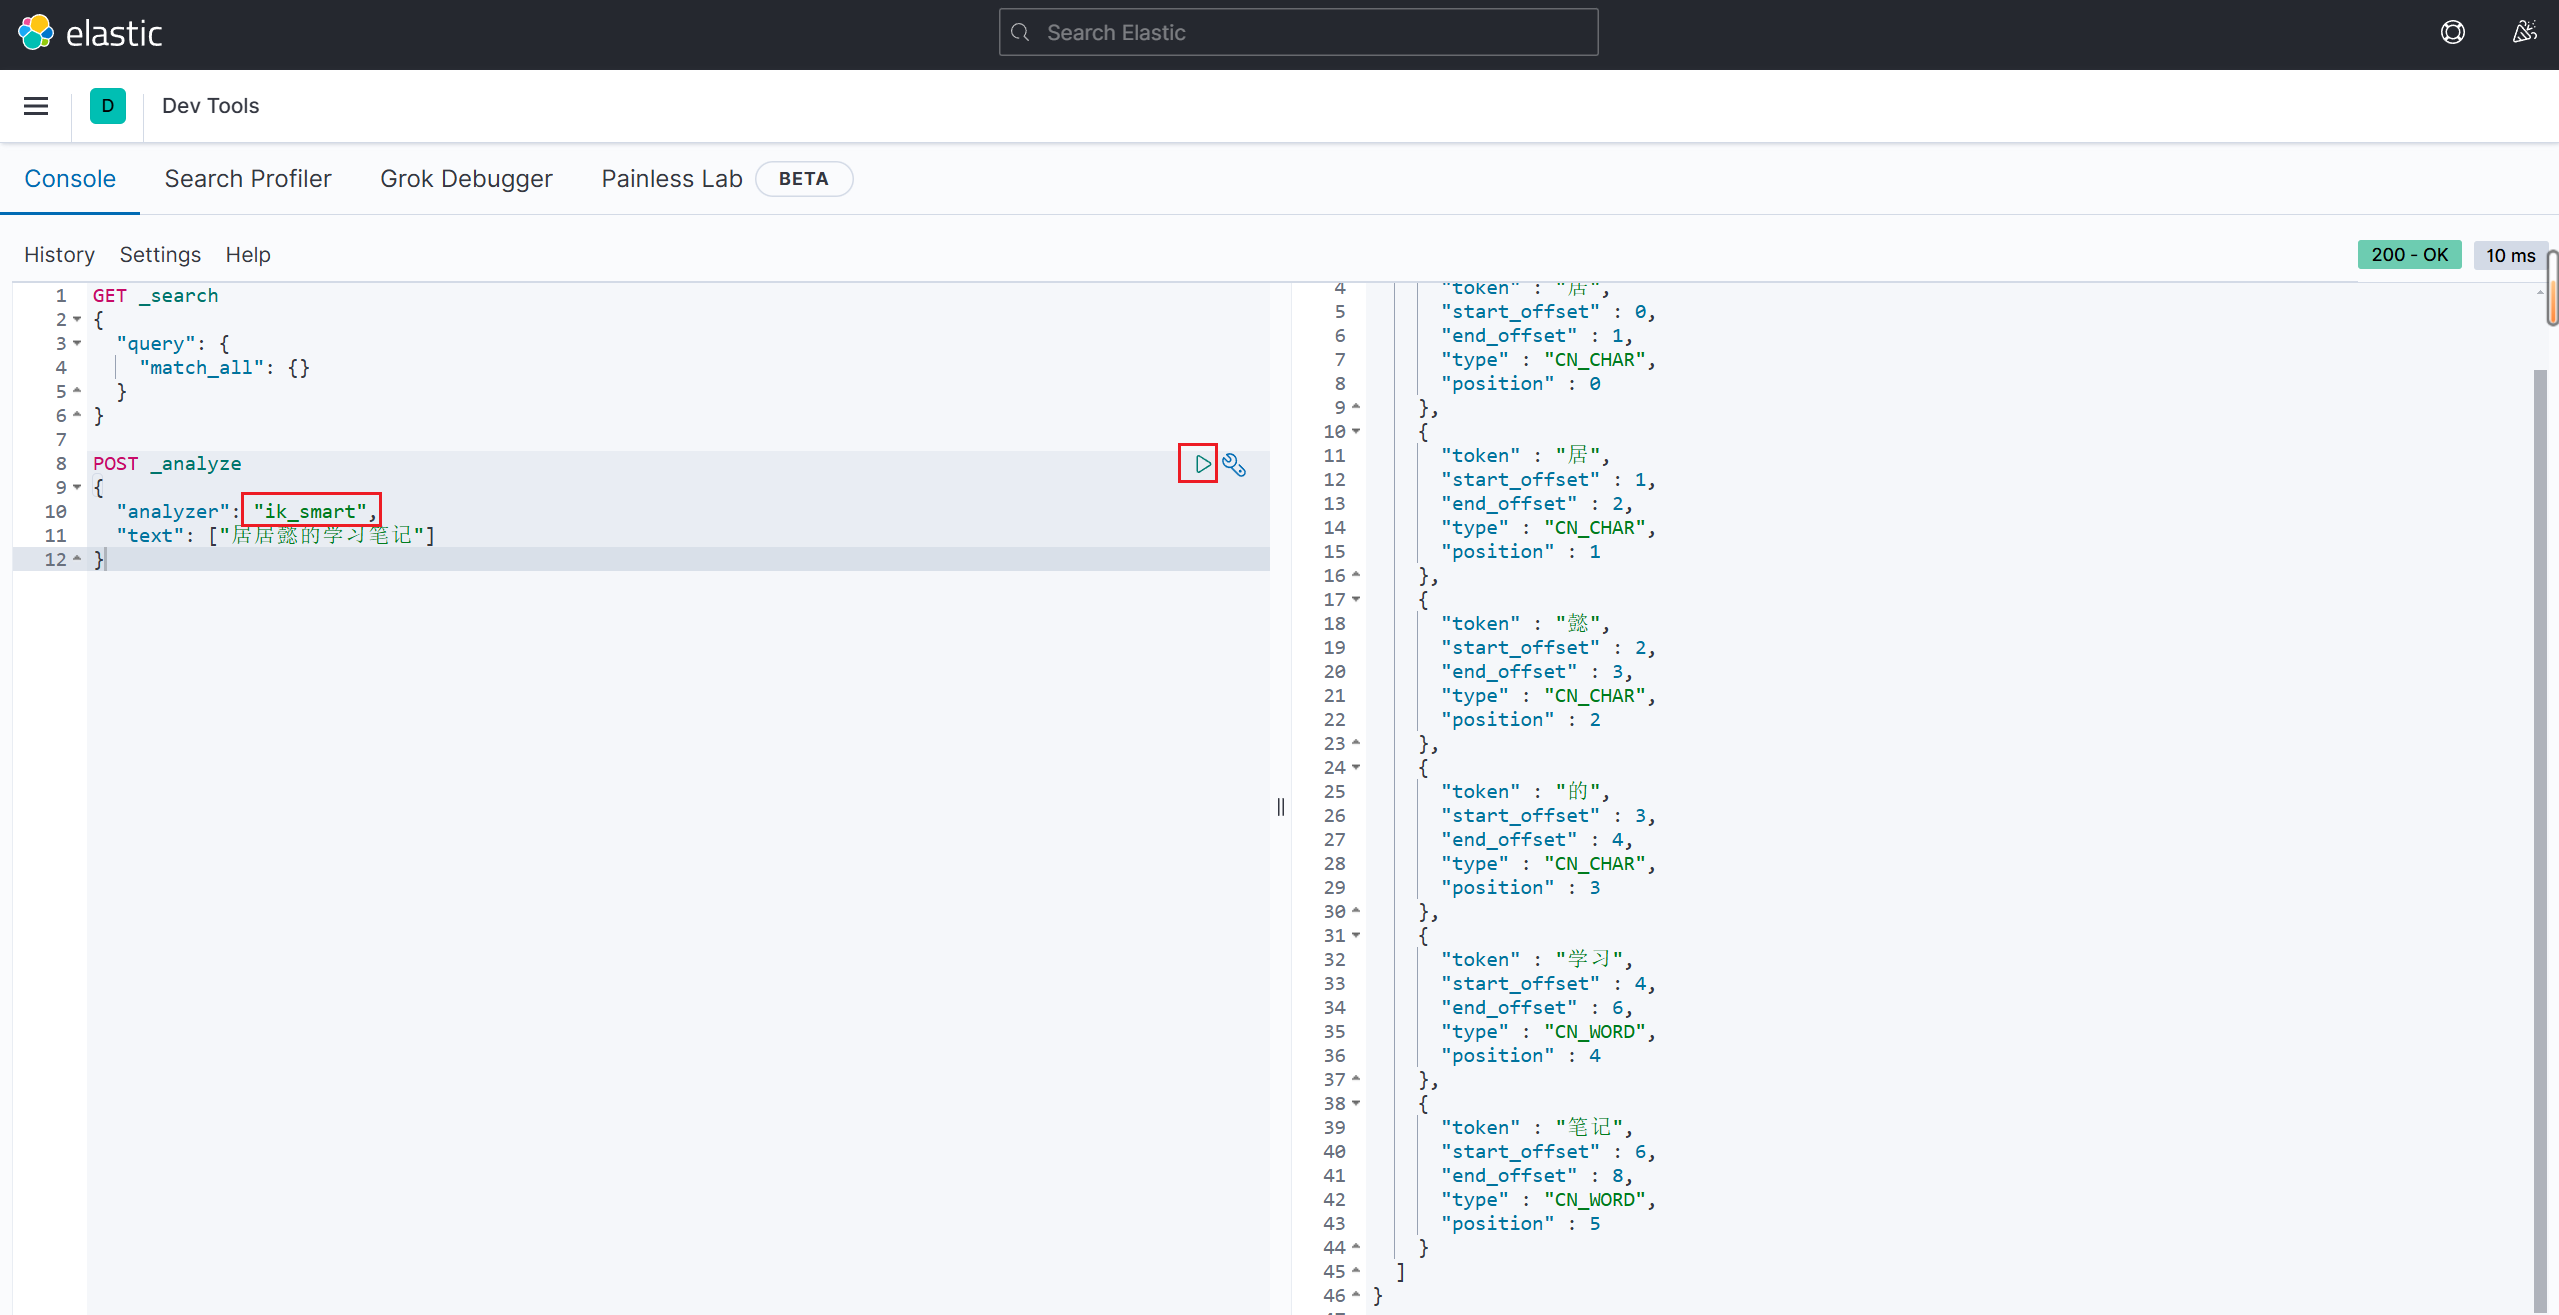Viewport: 2559px width, 1315px height.
Task: Collapse output fold at line 31
Action: click(1356, 936)
